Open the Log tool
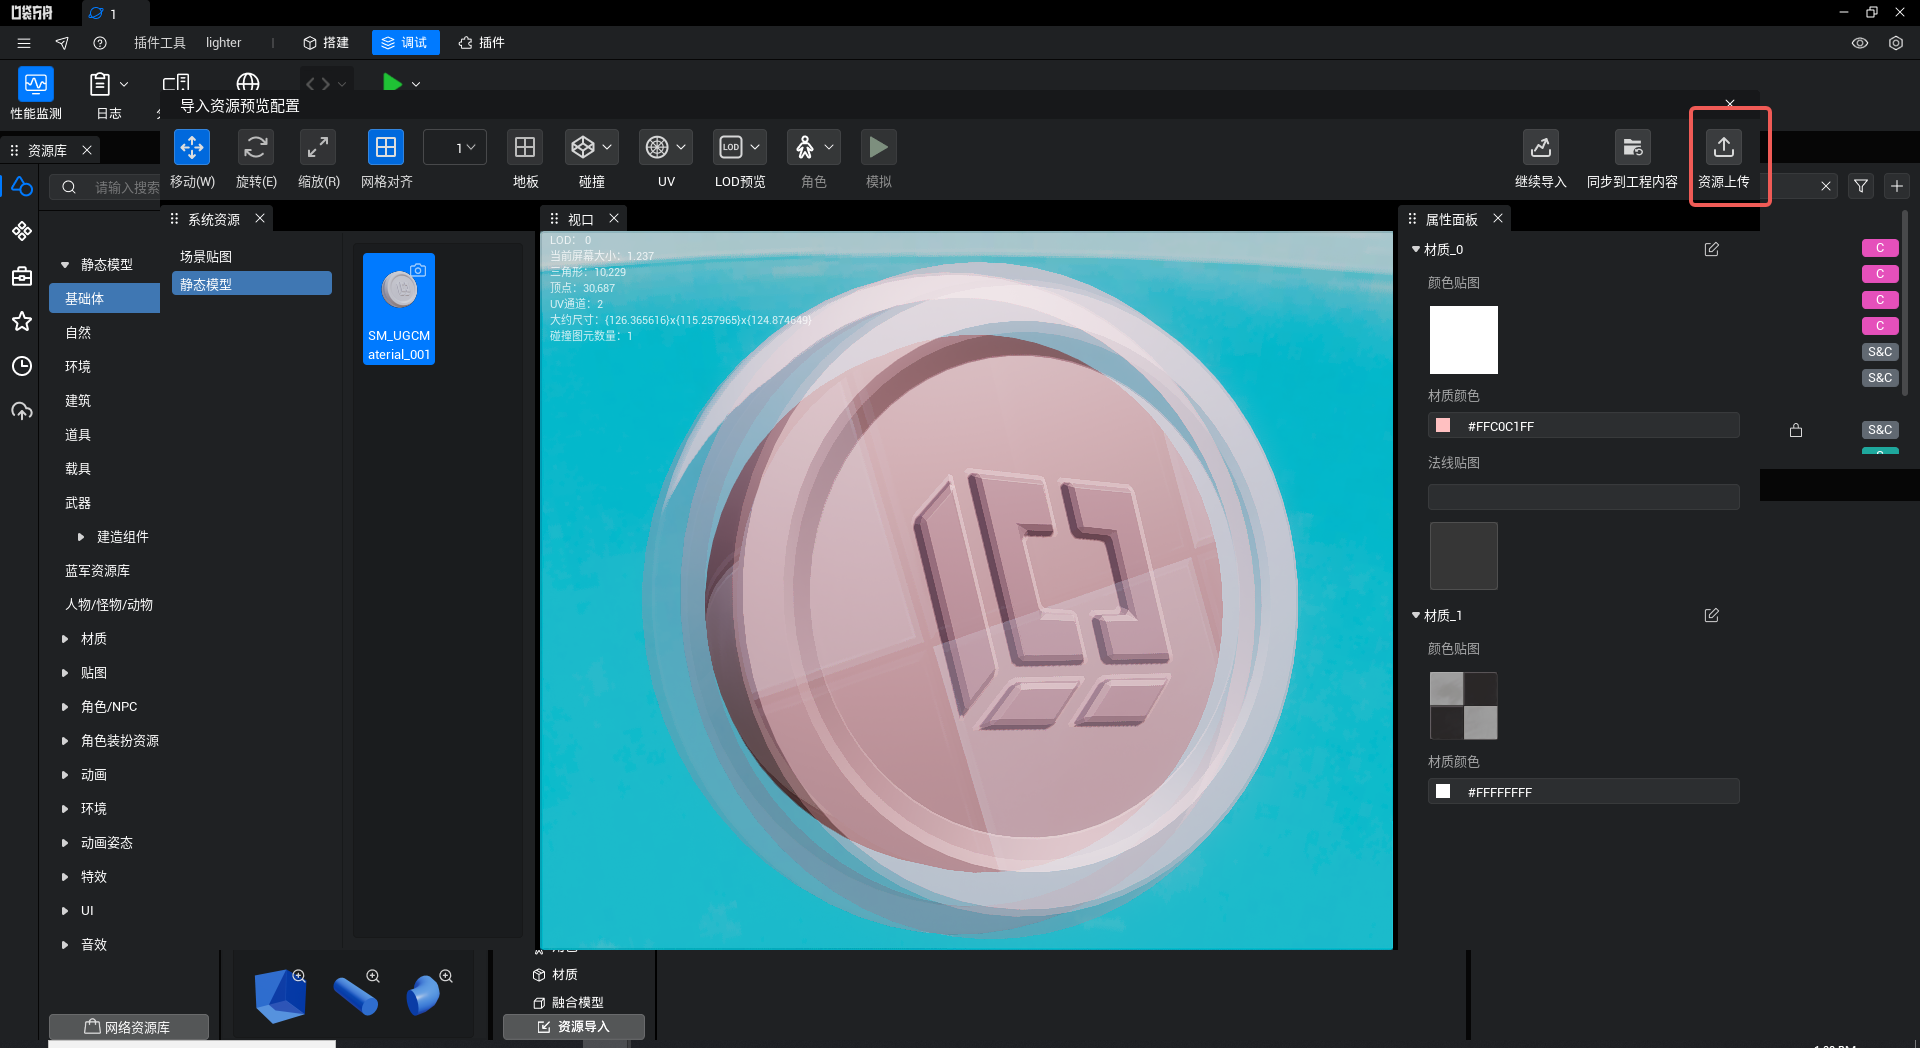1920x1048 pixels. click(100, 84)
